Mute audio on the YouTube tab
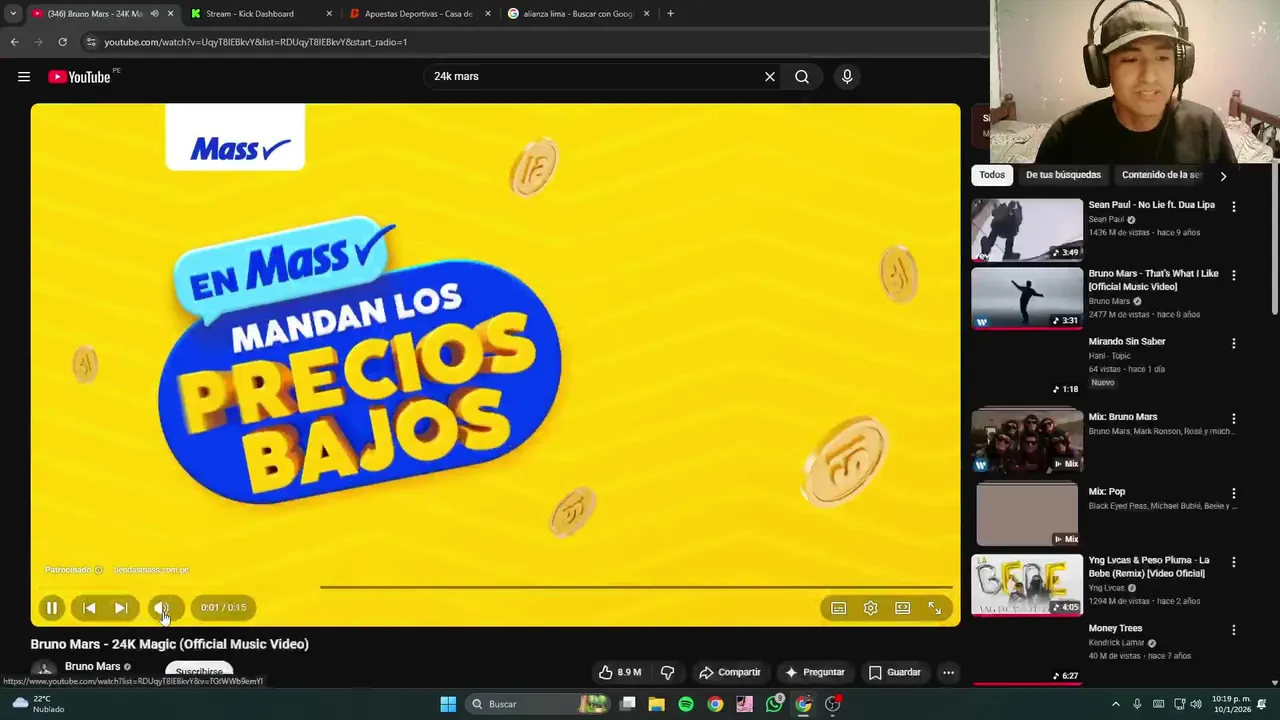Image resolution: width=1280 pixels, height=720 pixels. click(154, 14)
